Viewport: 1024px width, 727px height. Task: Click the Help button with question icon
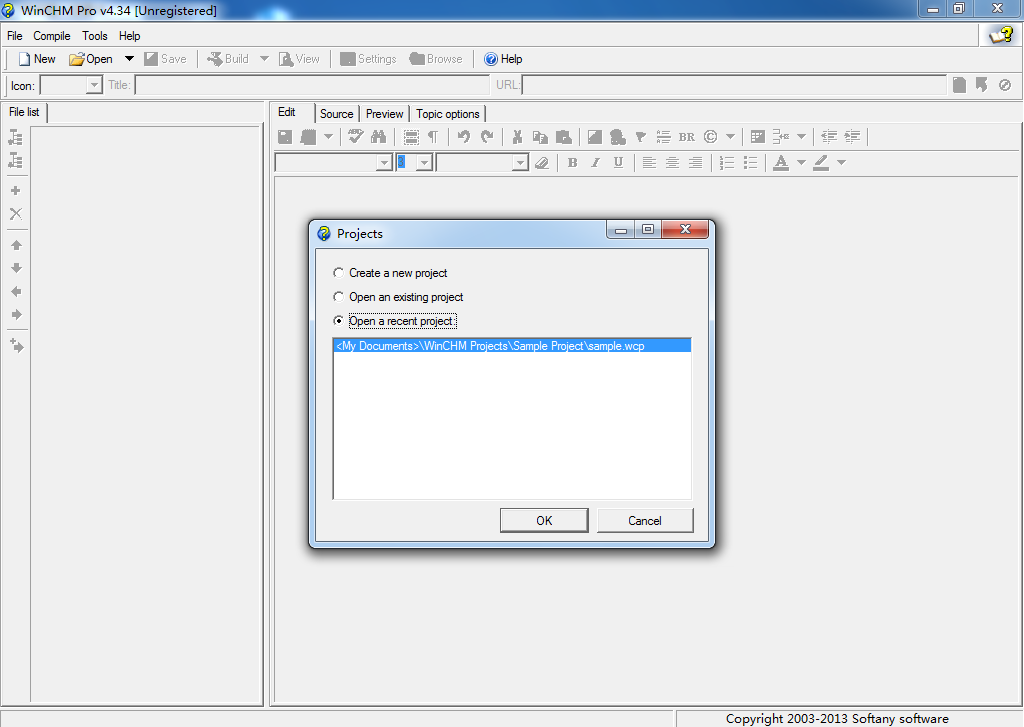(503, 59)
